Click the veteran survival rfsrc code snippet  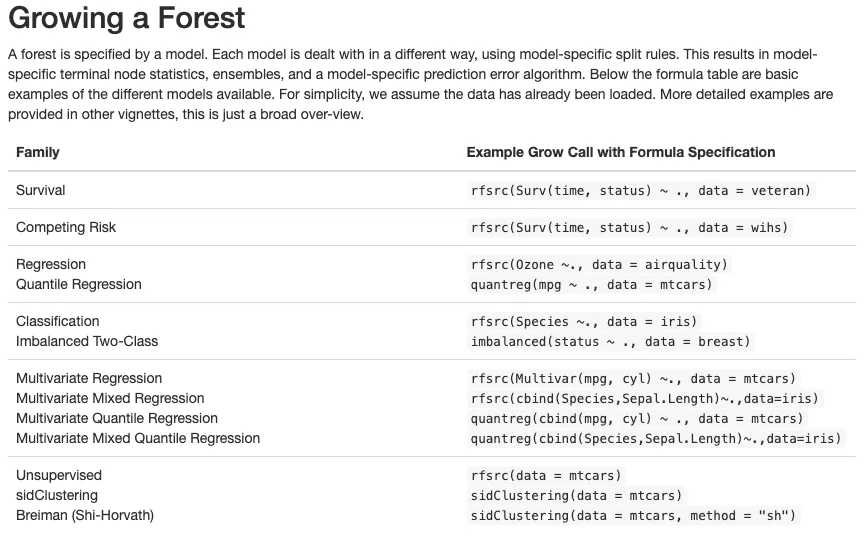coord(641,190)
